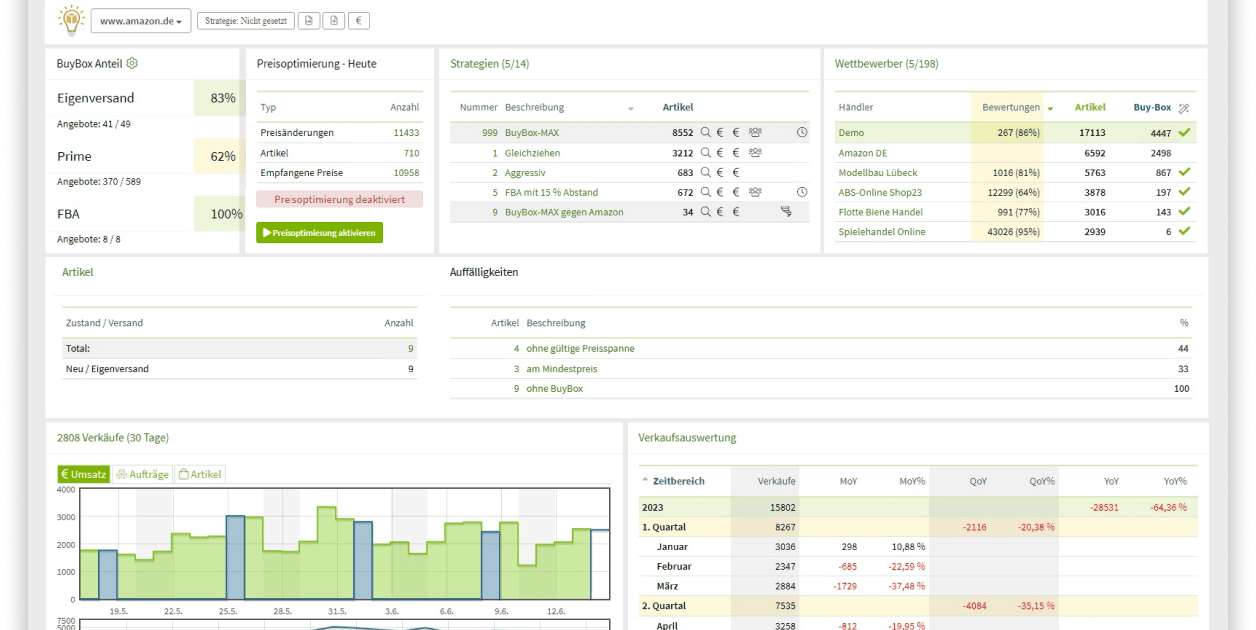
Task: Click the Februar row in Verkaufsauswertung
Action: point(918,566)
